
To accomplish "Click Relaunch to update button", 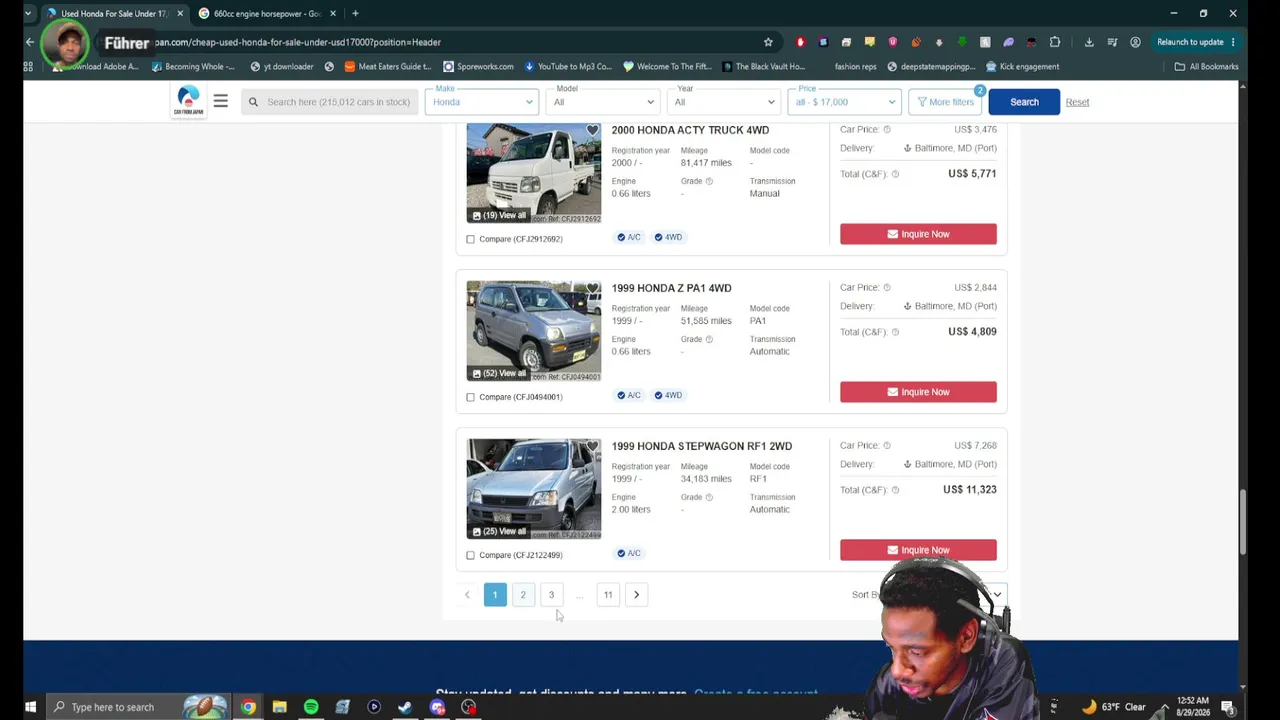I will point(1196,42).
